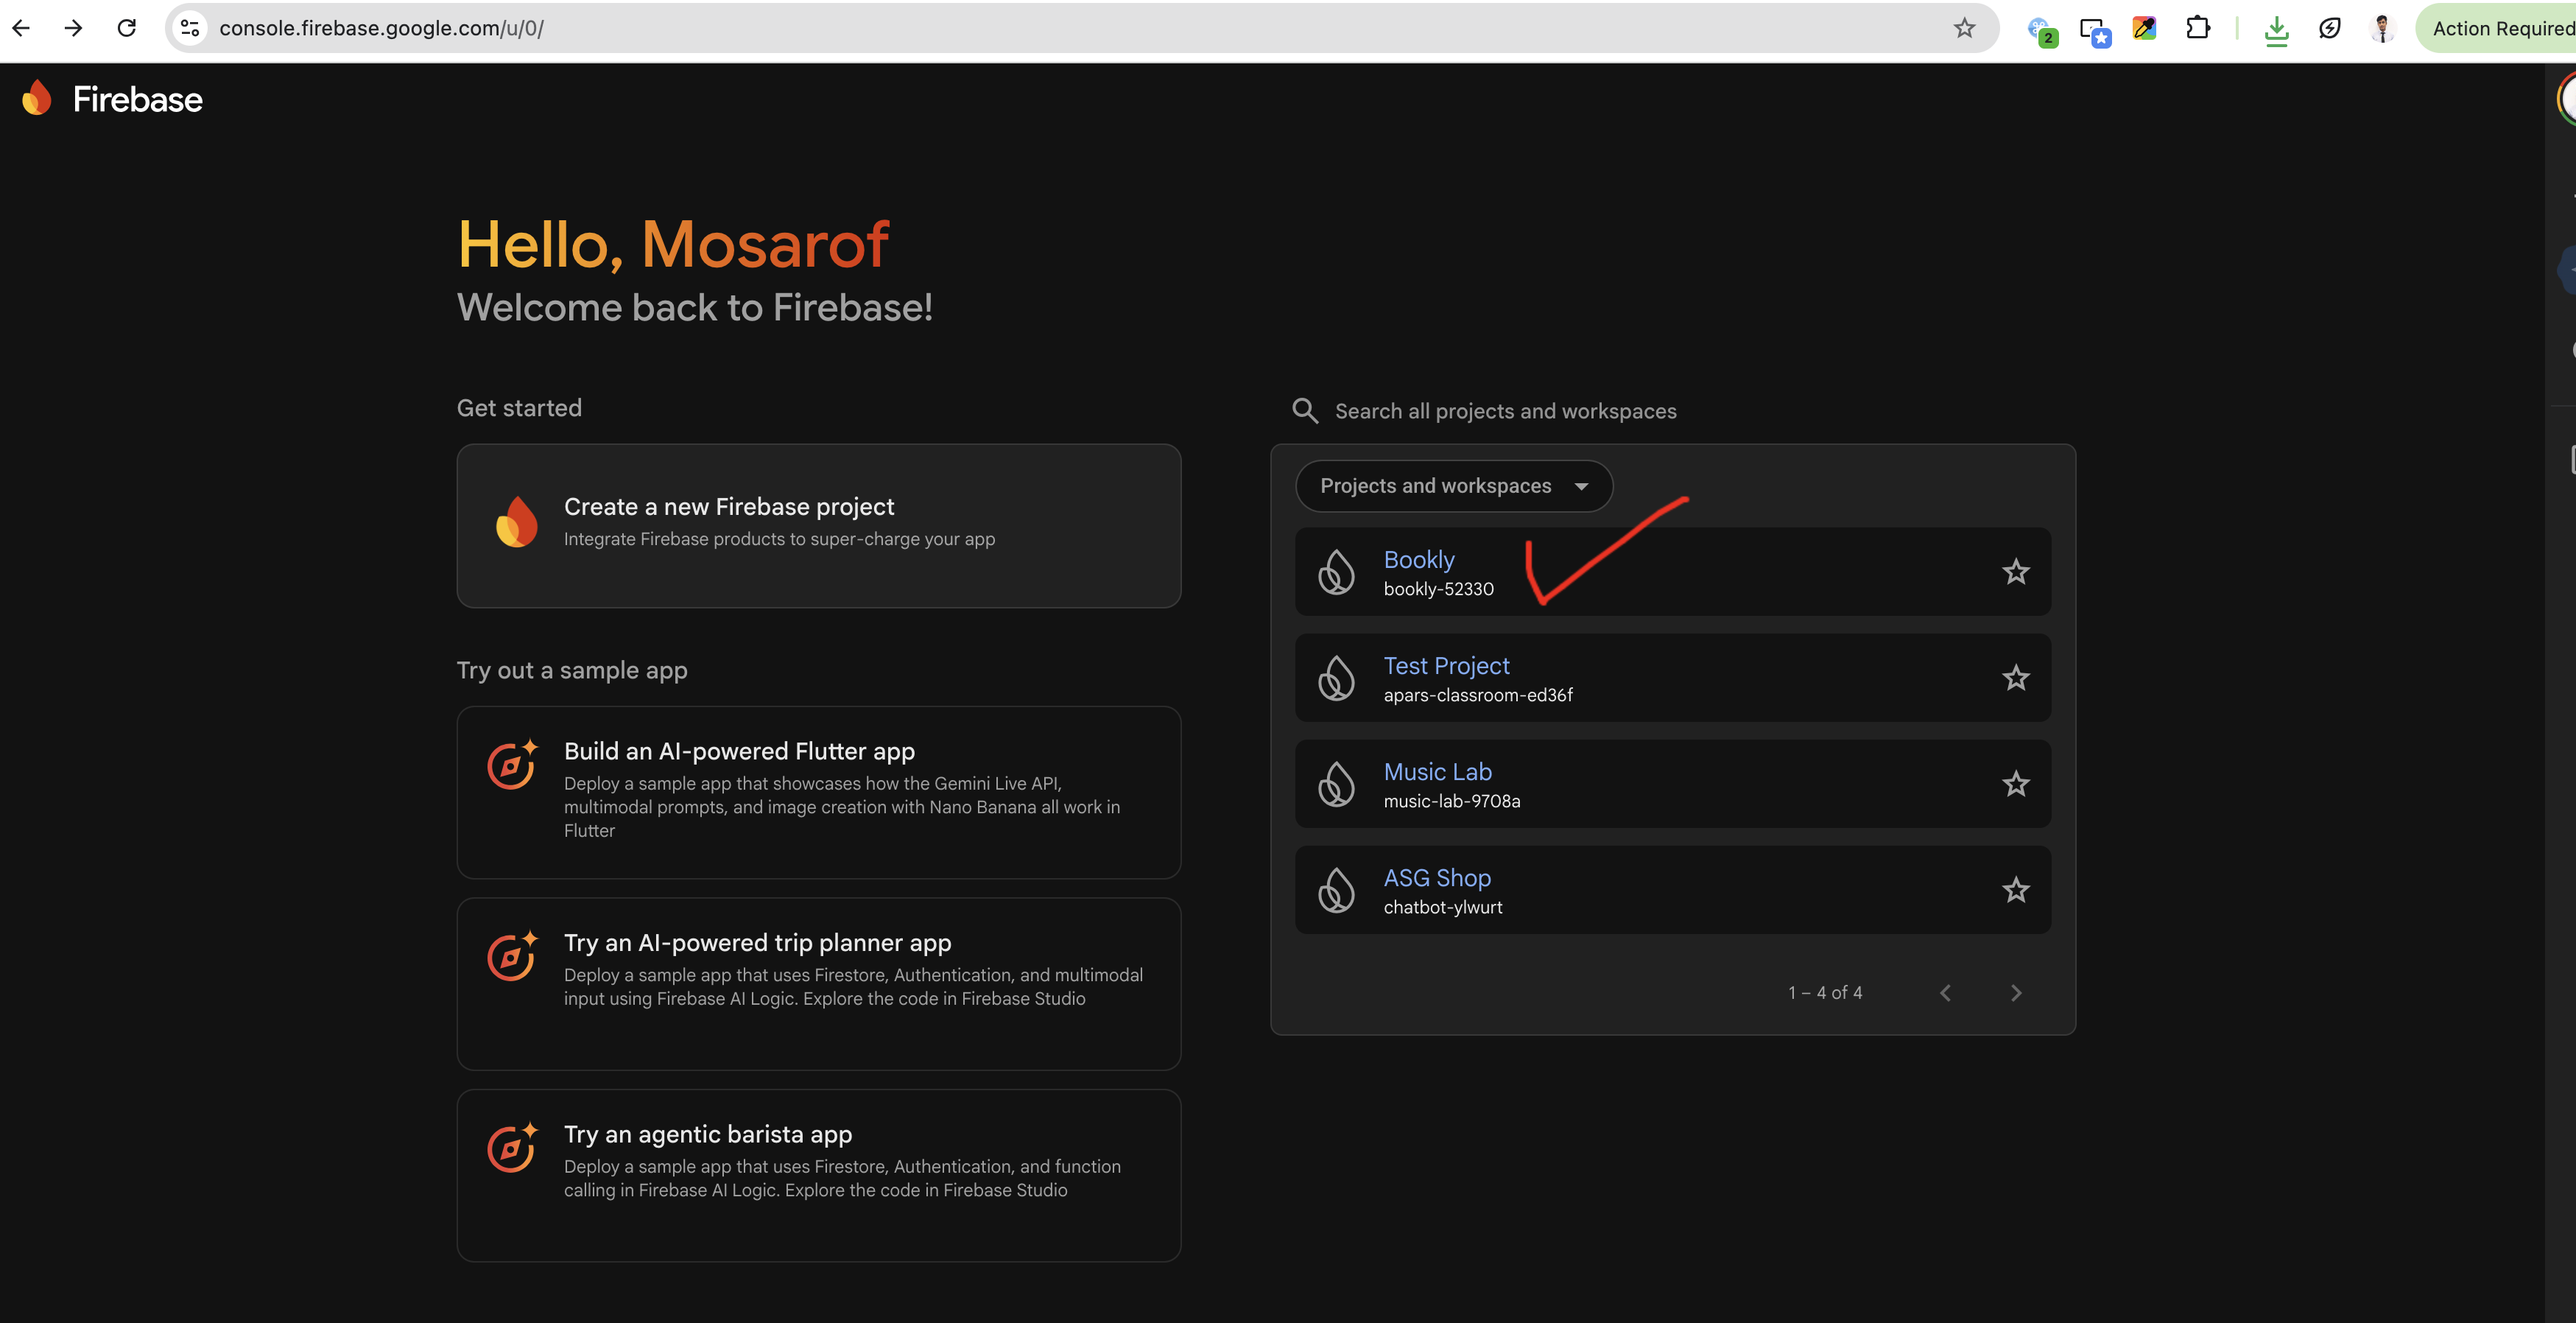Screen dimensions: 2576x1323
Task: Open the extensions puzzle icon
Action: pyautogui.click(x=2197, y=28)
